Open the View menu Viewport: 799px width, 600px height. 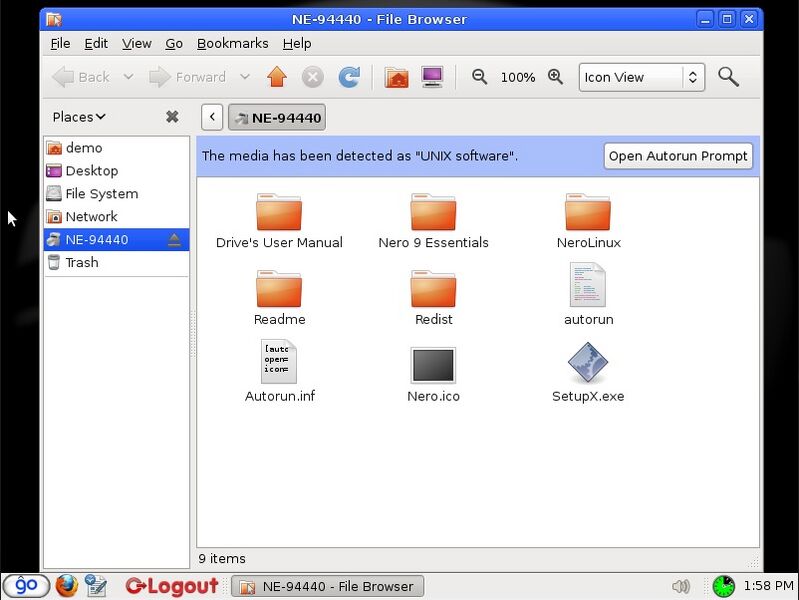point(137,44)
